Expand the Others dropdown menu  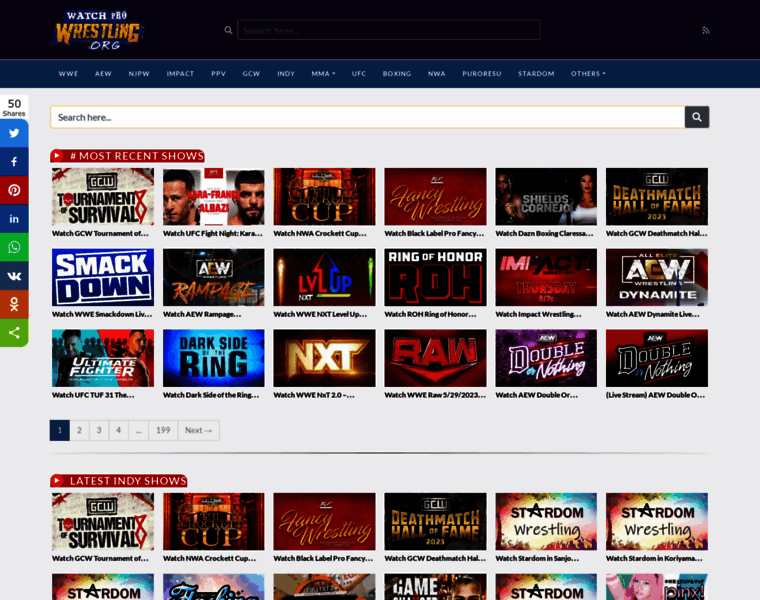click(588, 74)
